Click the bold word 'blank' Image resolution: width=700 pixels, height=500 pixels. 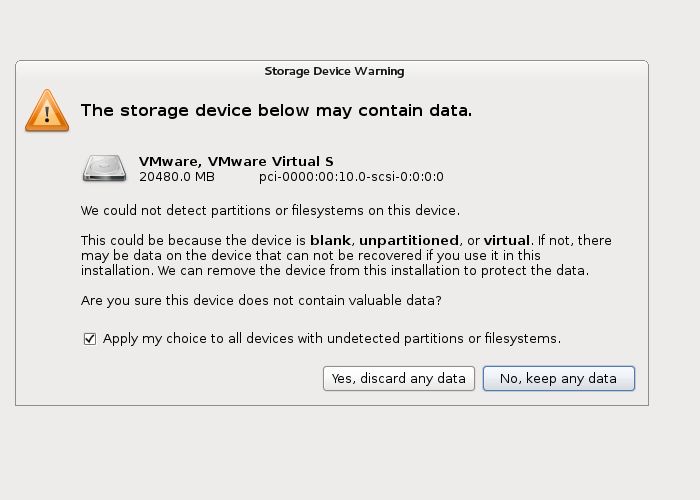tap(330, 240)
